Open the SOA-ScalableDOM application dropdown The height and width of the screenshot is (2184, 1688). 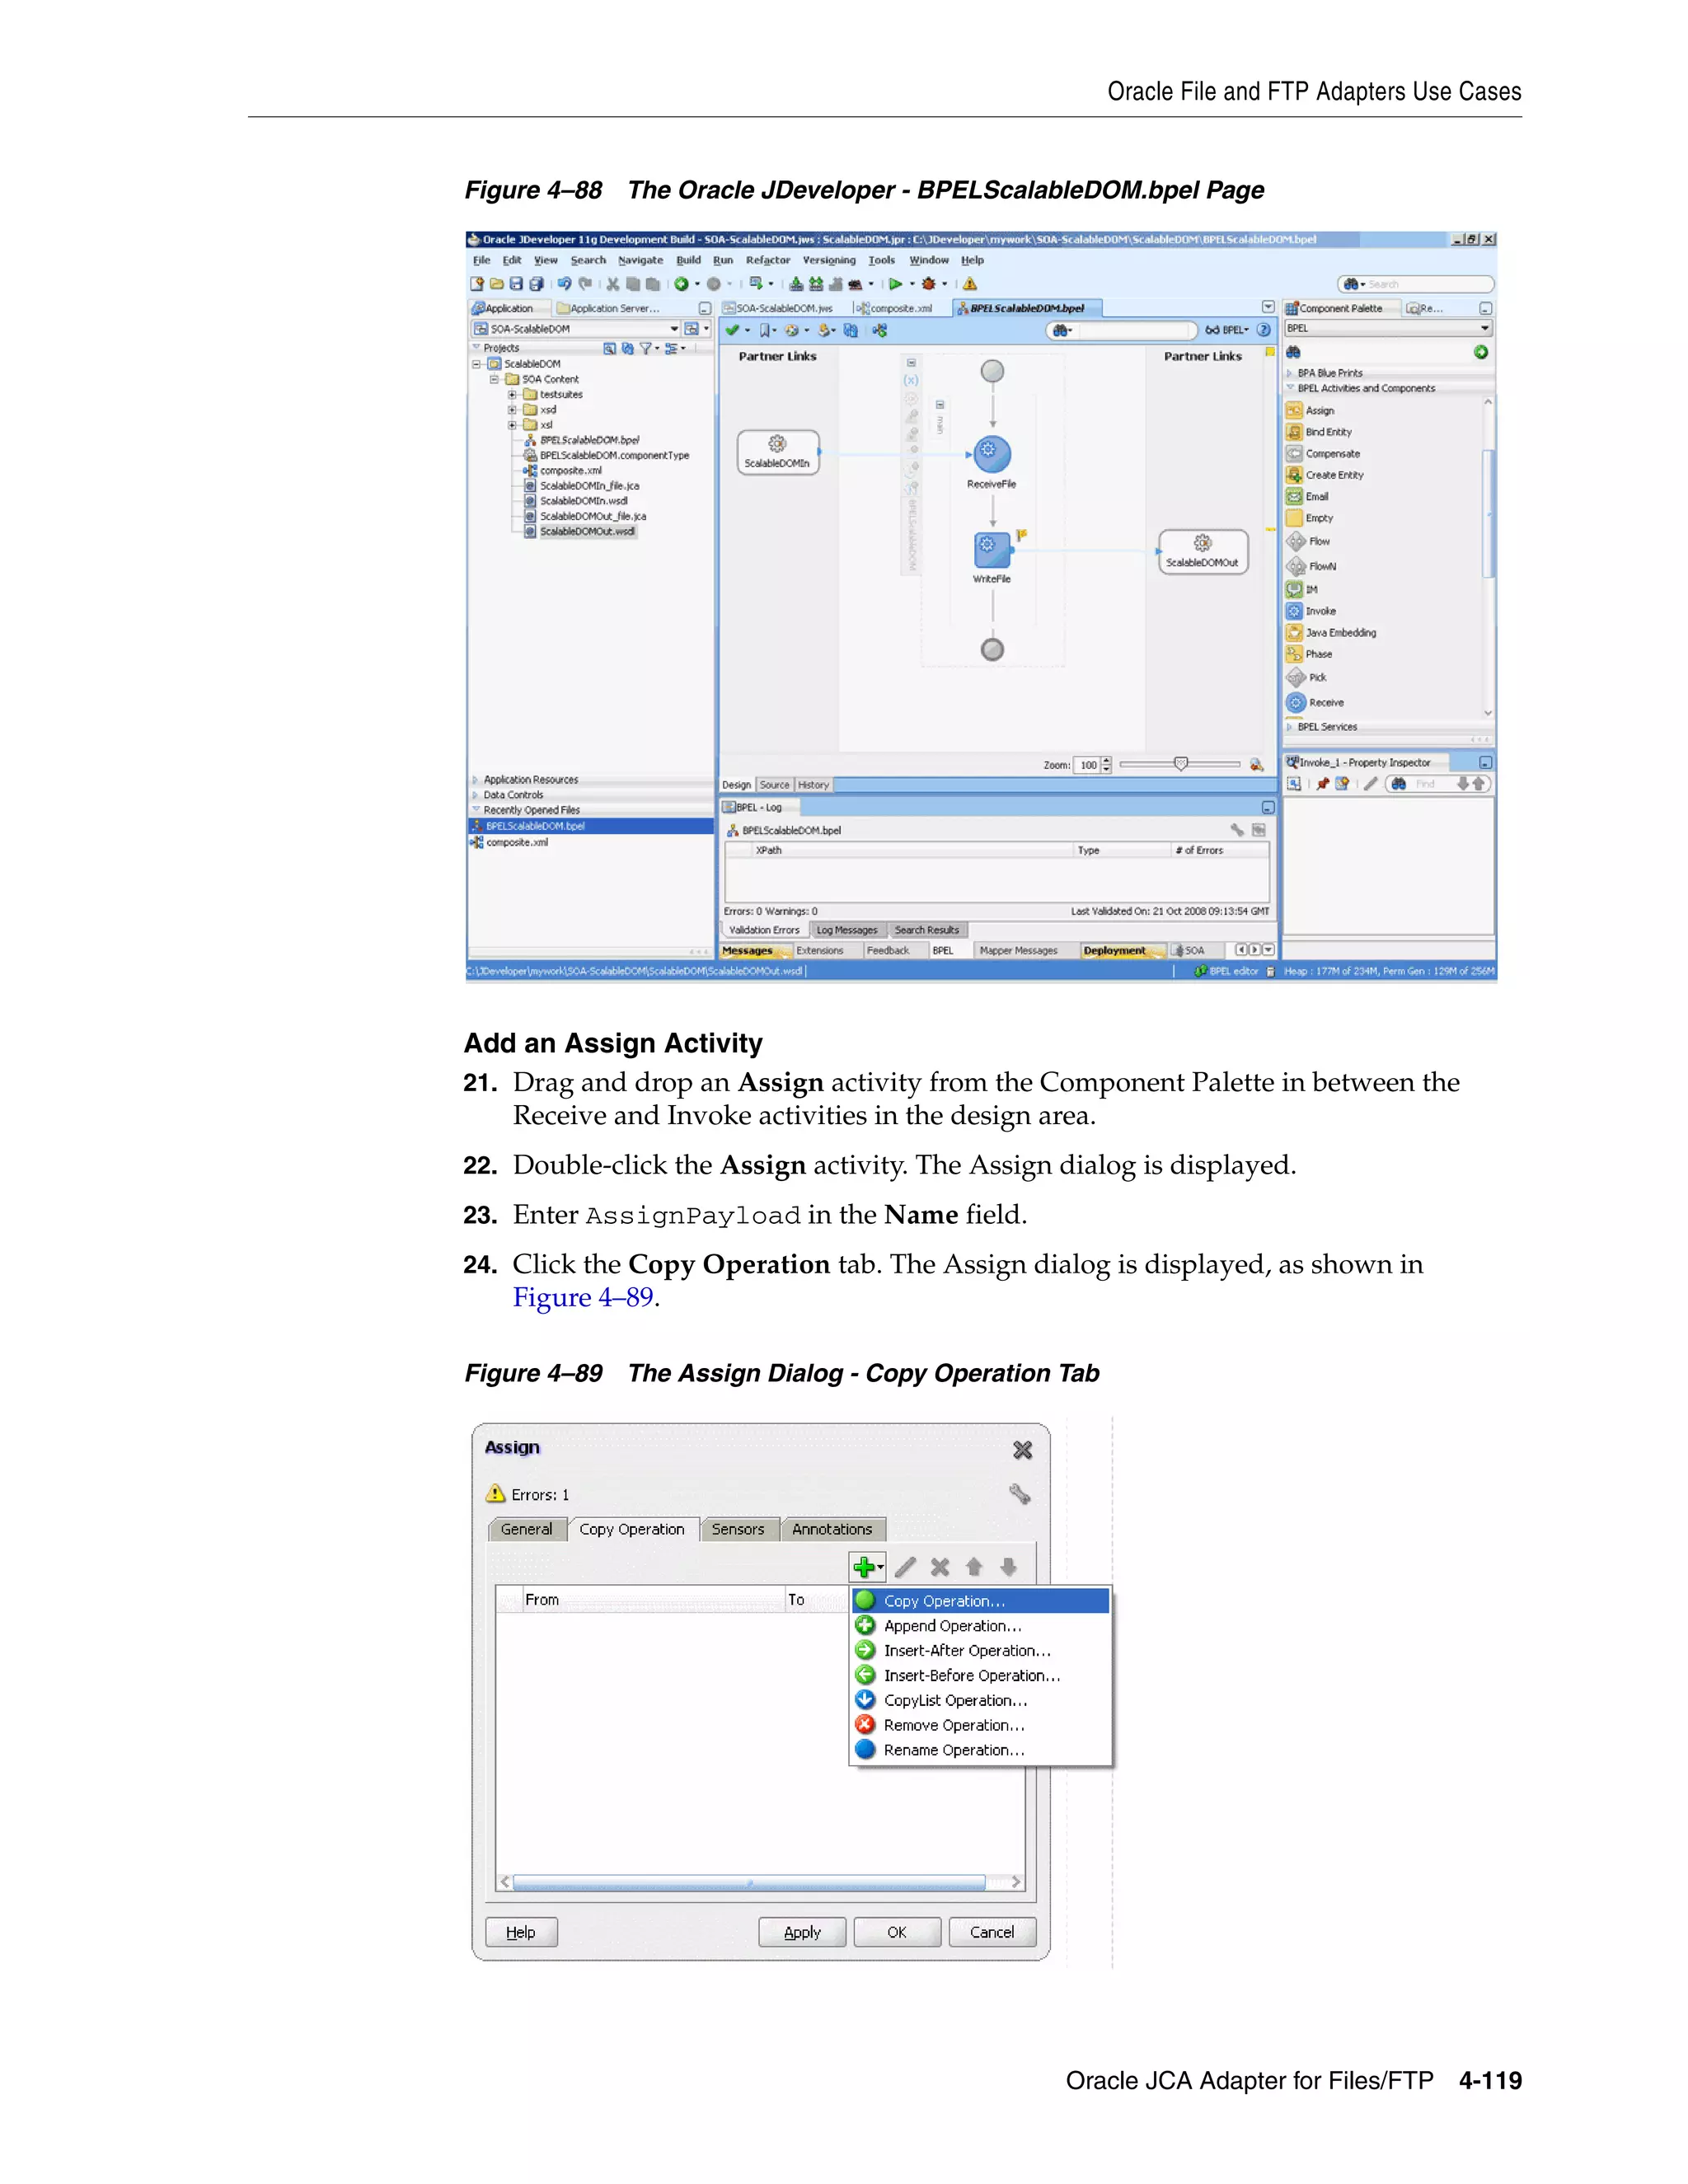tap(674, 328)
